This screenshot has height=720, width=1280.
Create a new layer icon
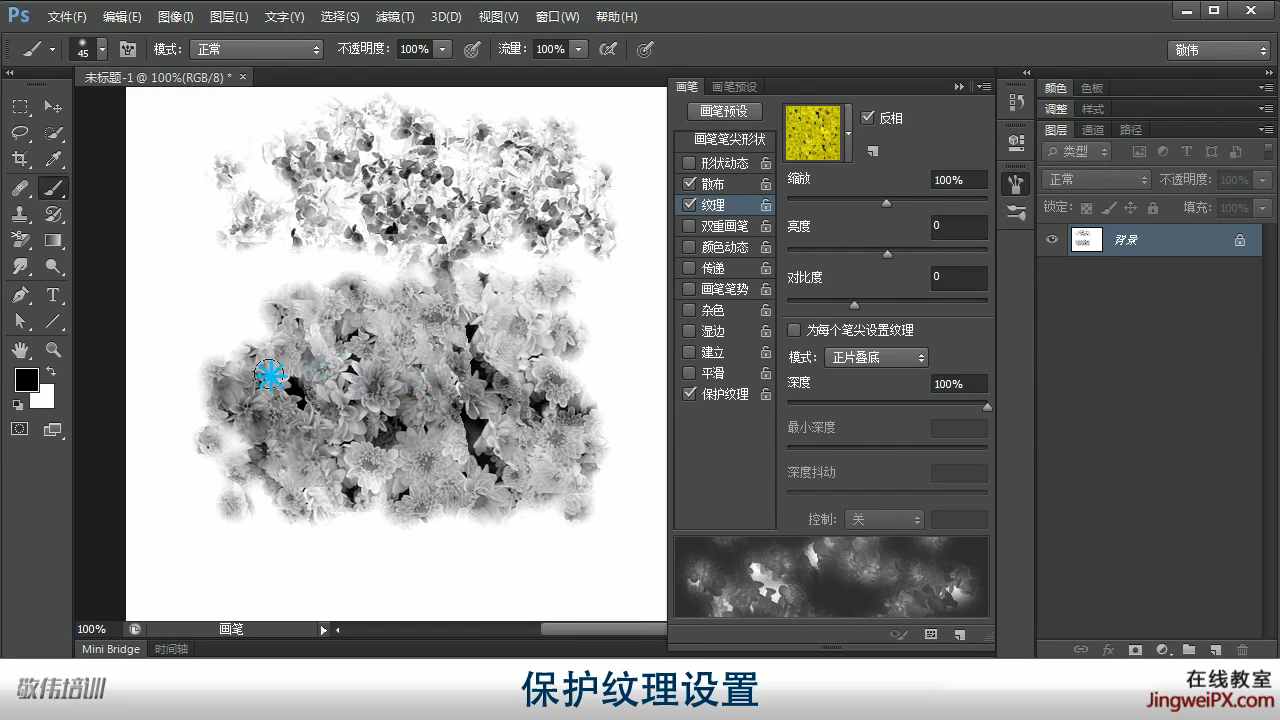[x=1216, y=649]
